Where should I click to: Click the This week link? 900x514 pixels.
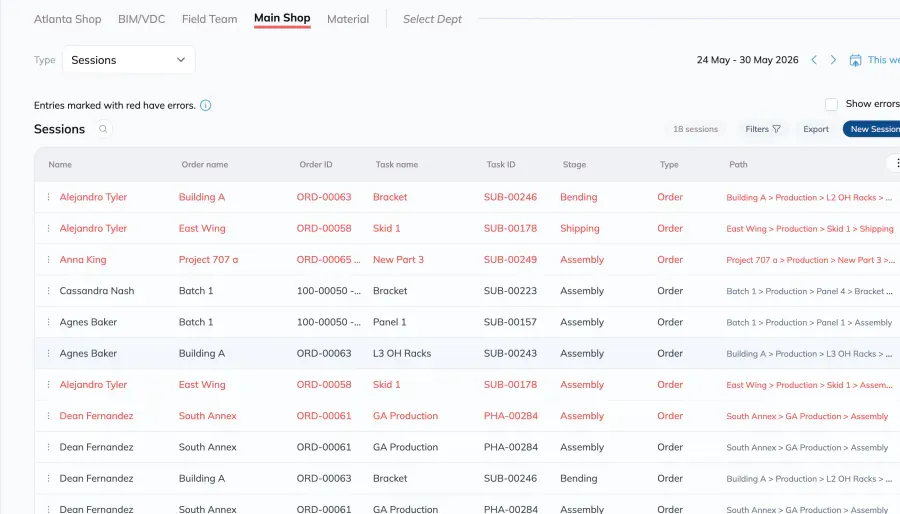883,60
